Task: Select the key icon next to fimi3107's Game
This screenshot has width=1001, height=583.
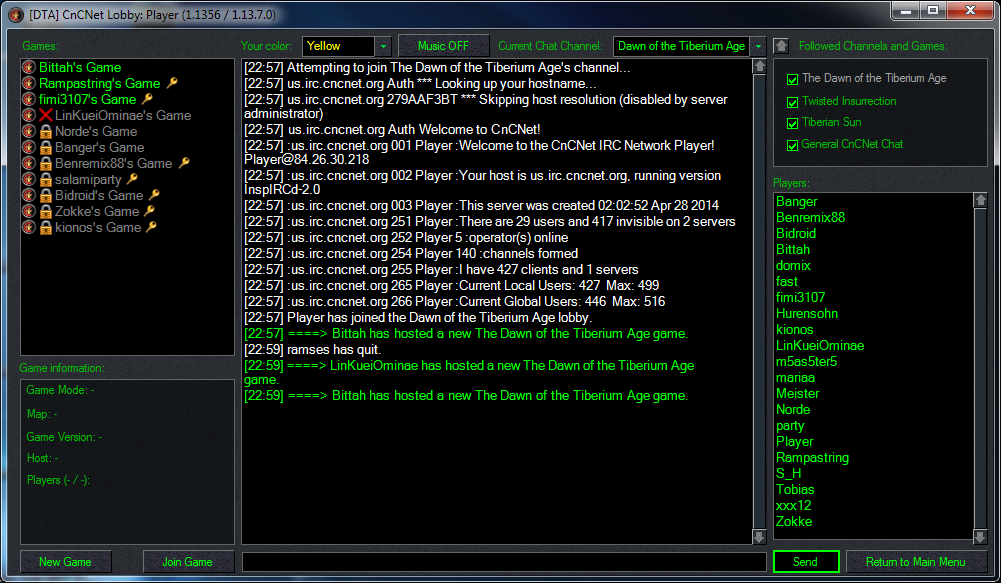Action: tap(147, 99)
